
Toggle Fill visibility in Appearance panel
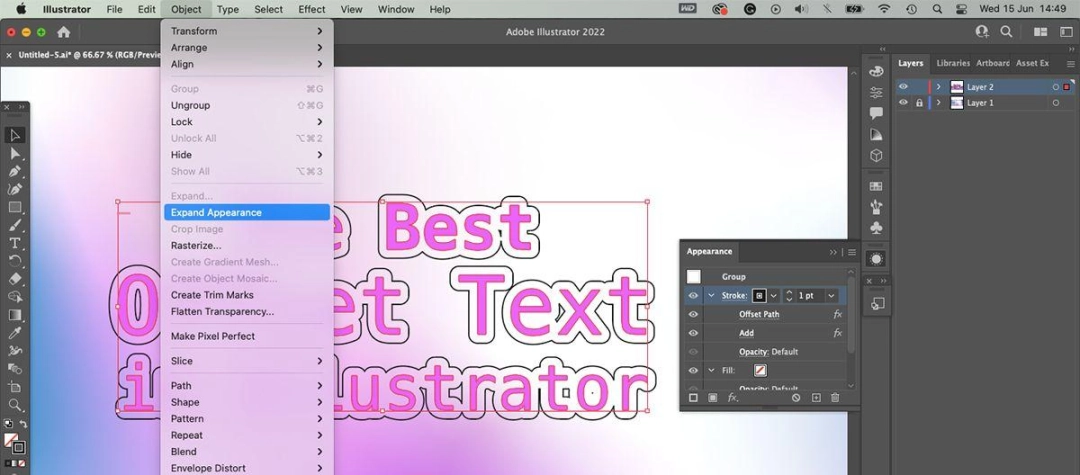[694, 370]
